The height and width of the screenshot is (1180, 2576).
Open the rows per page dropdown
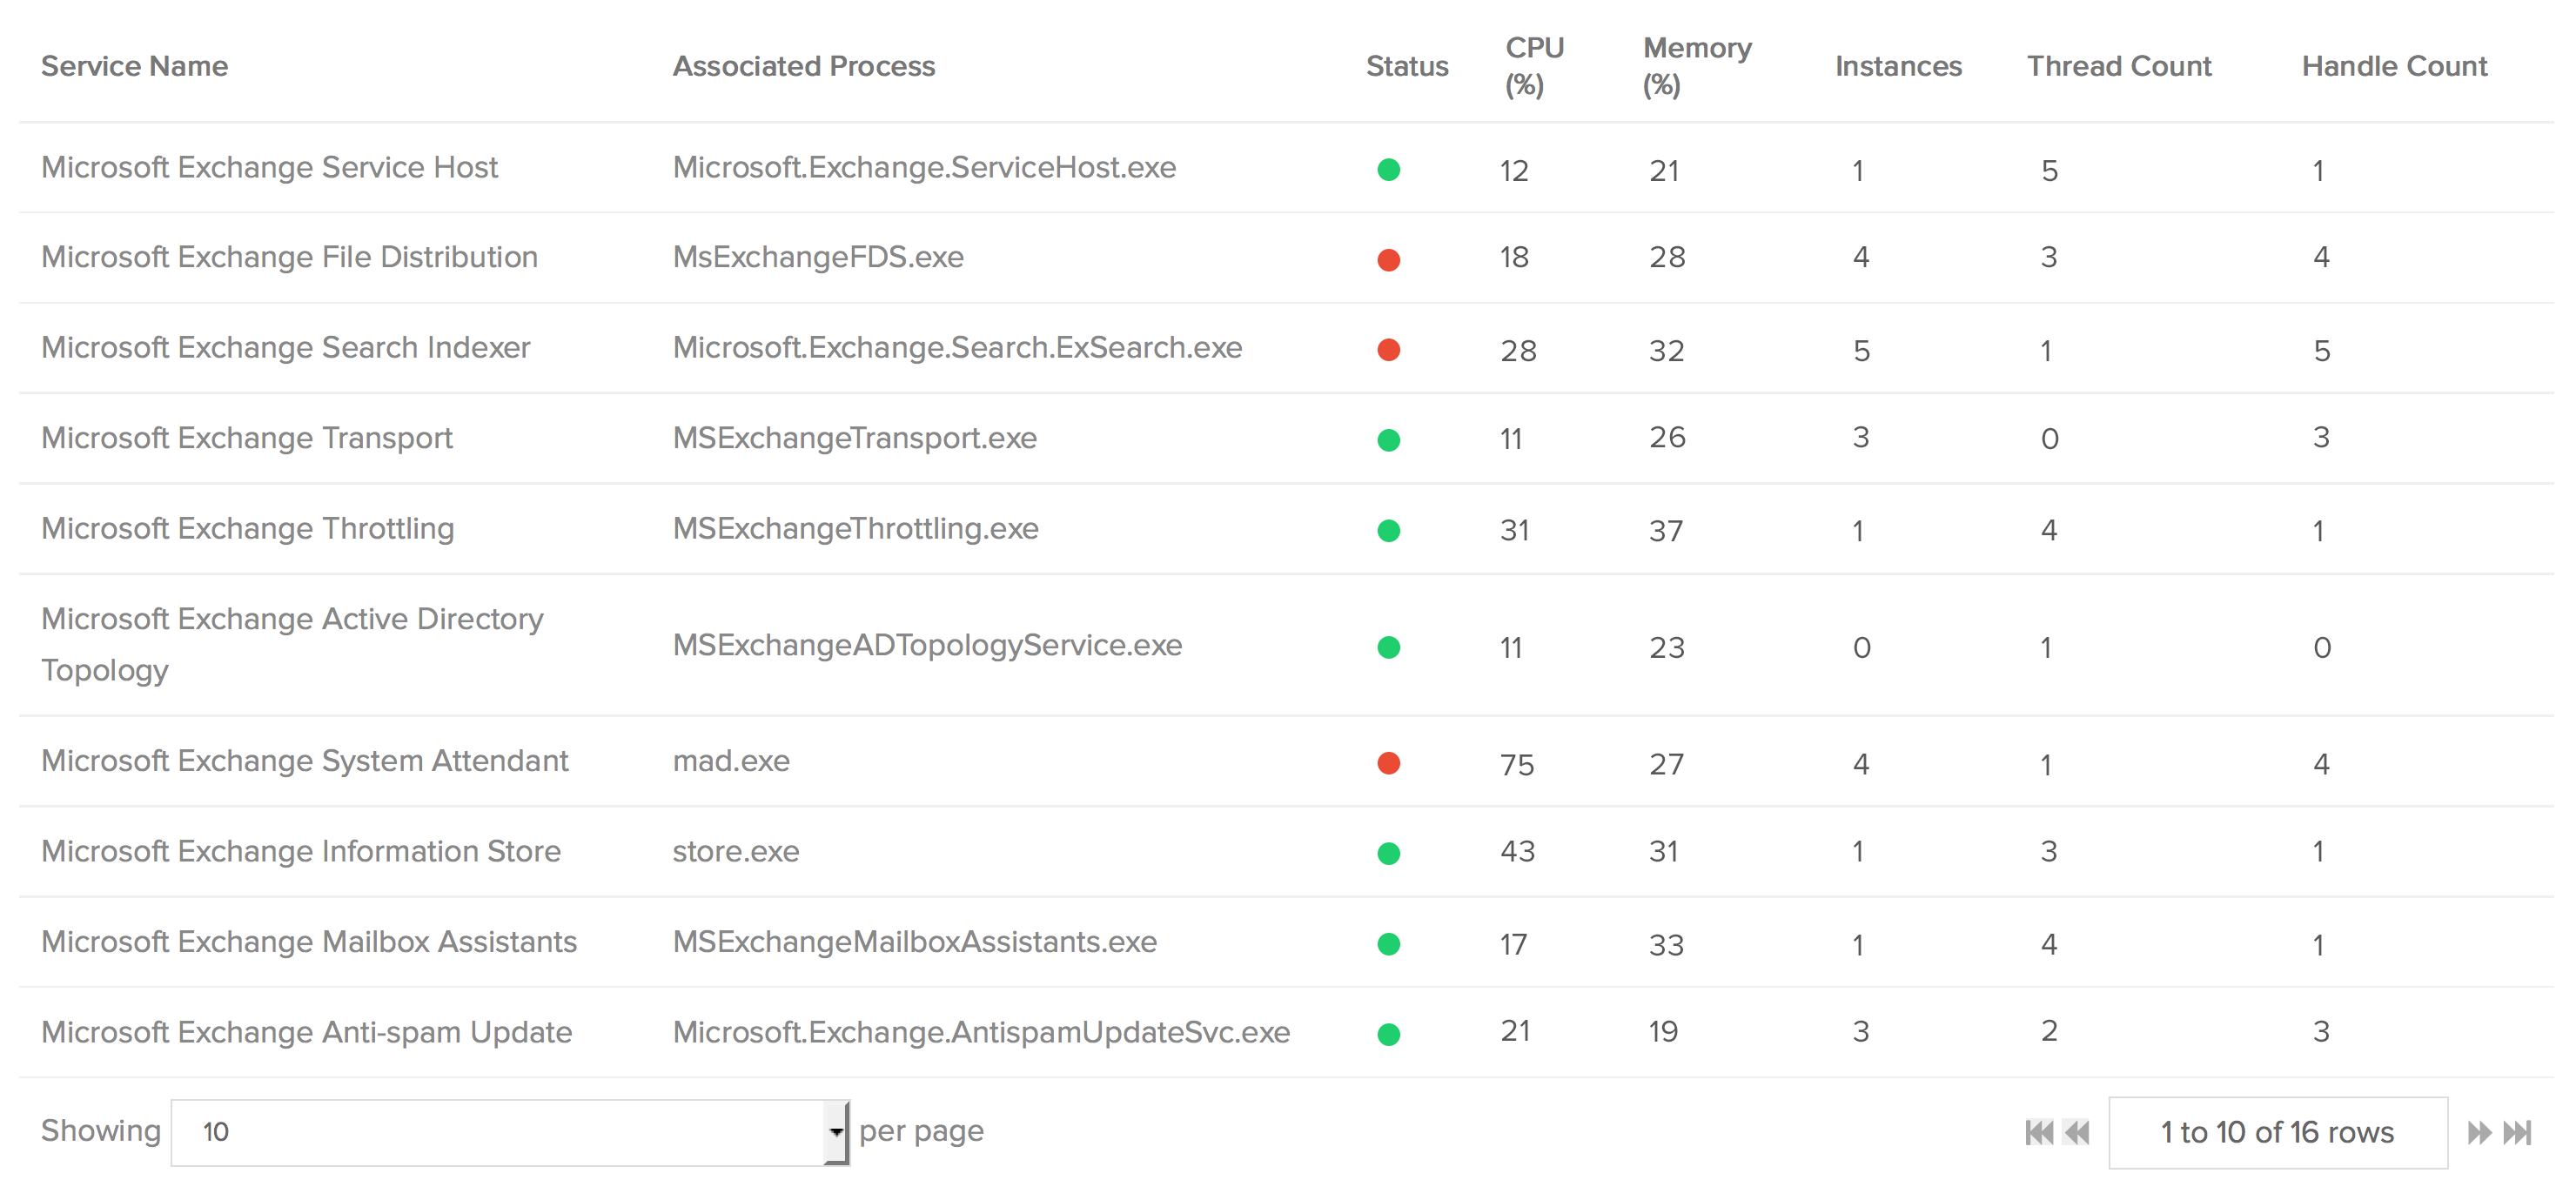pos(510,1132)
